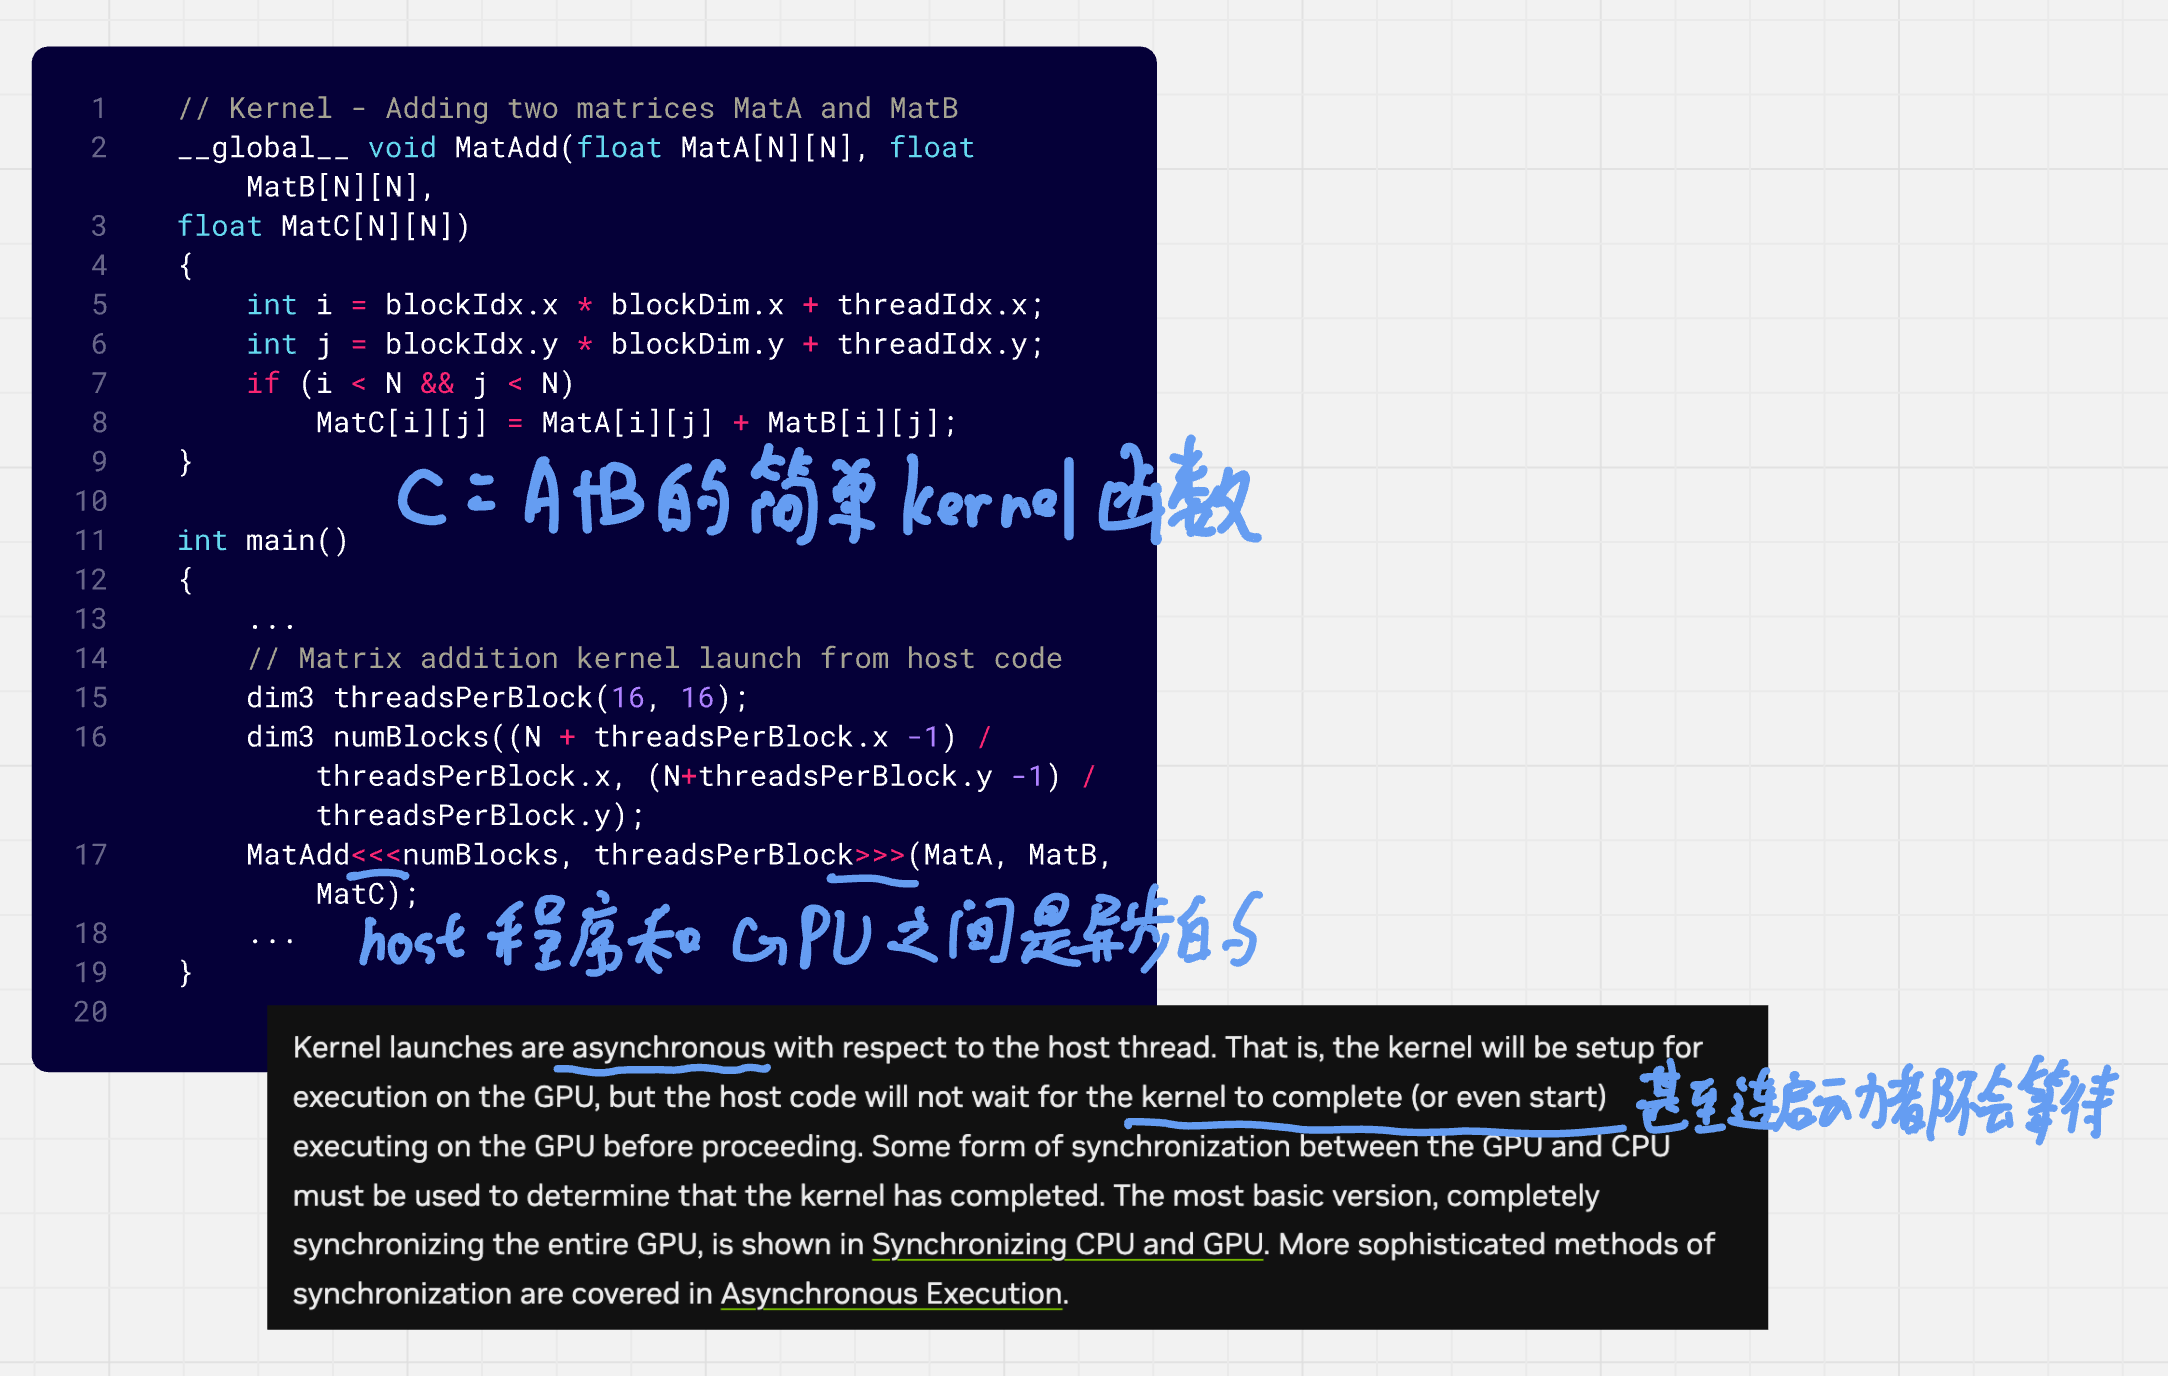The height and width of the screenshot is (1376, 2168).
Task: Click the __global__ keyword in the code
Action: 263,148
